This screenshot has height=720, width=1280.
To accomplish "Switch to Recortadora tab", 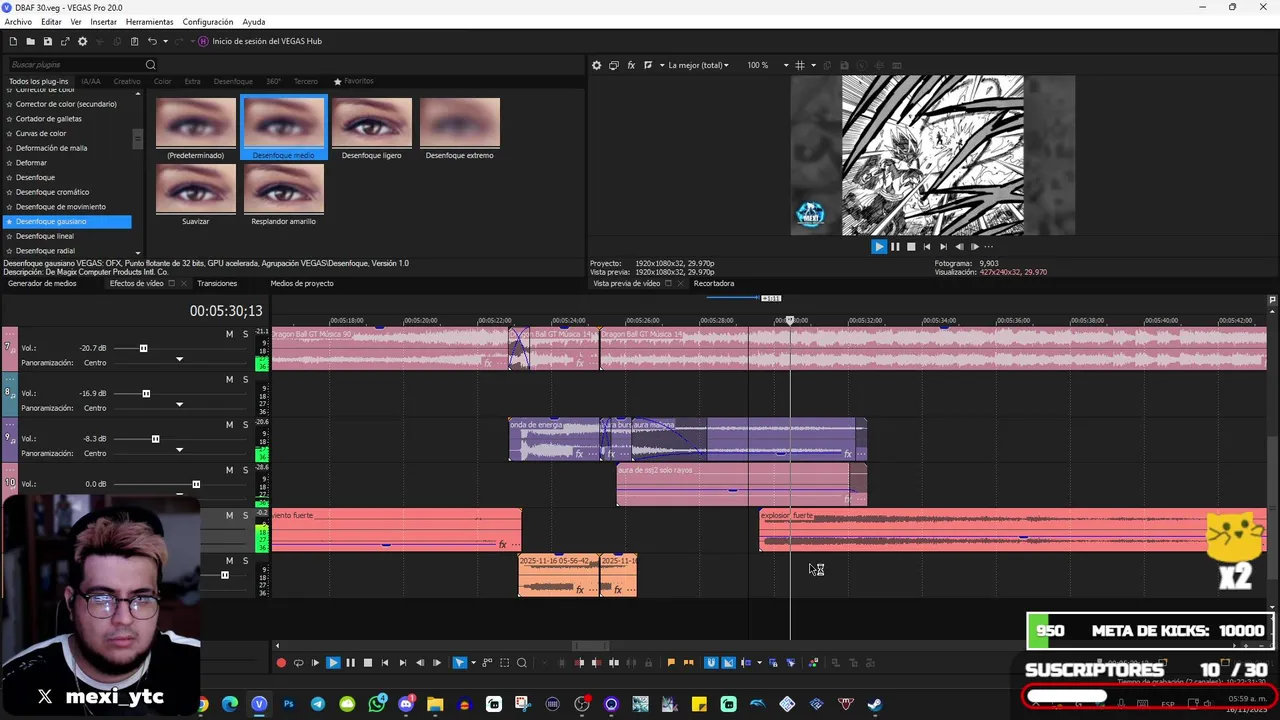I will [714, 283].
